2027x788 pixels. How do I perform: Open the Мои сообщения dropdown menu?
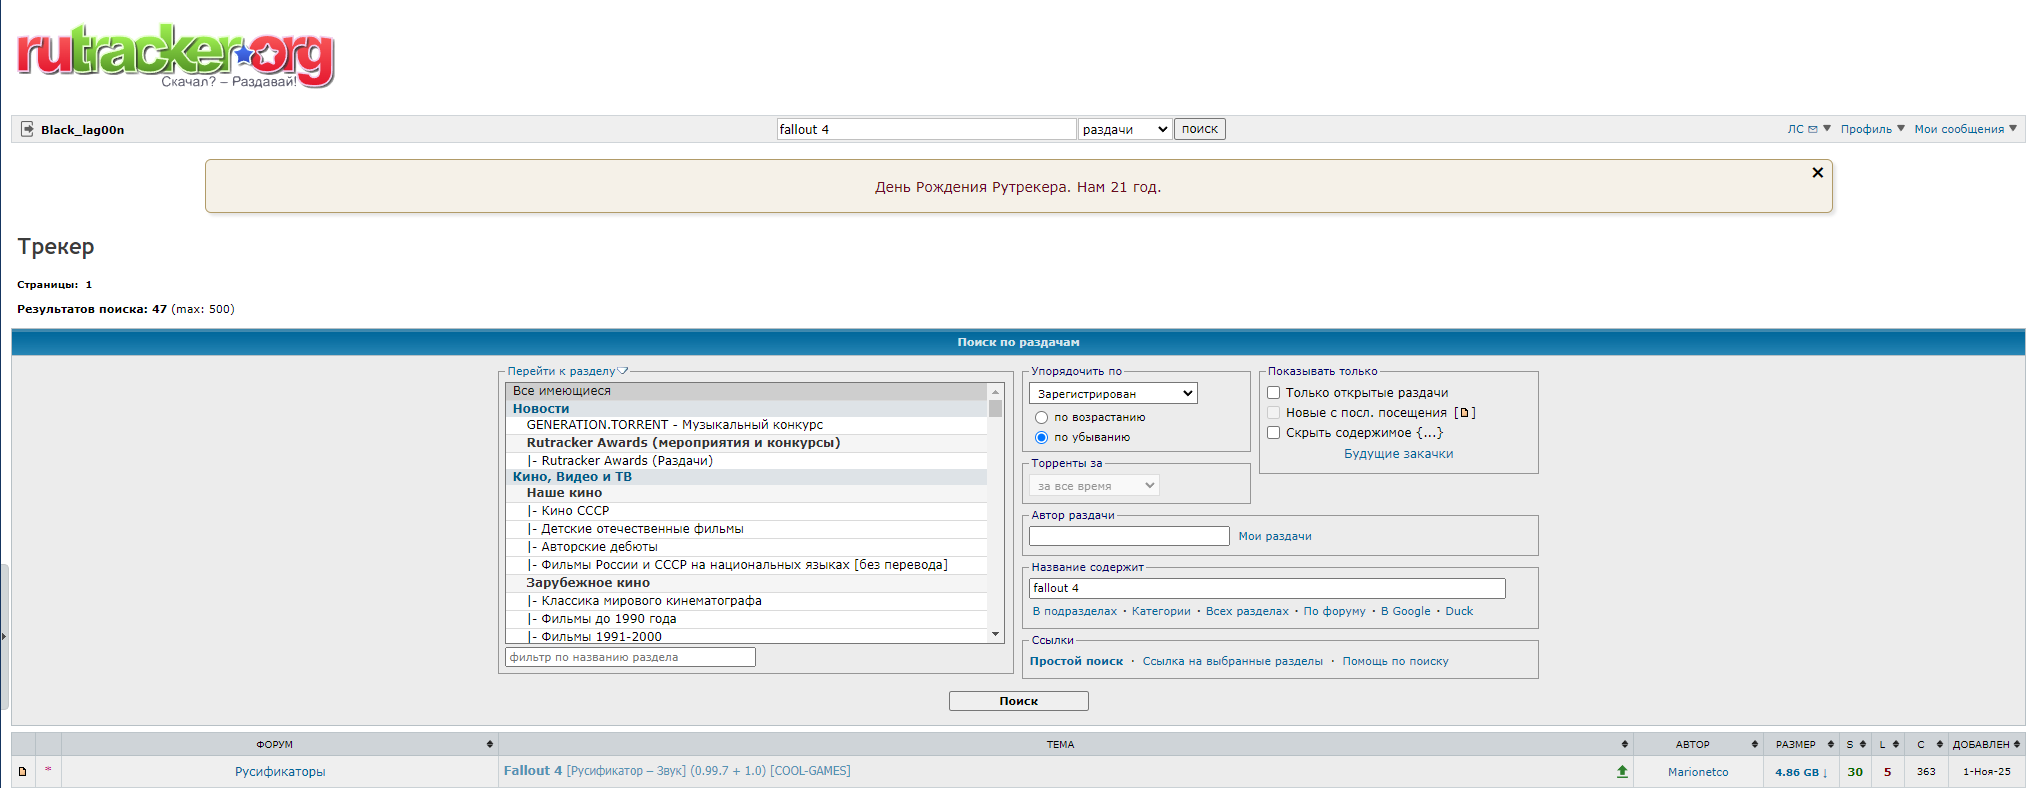pos(1966,129)
